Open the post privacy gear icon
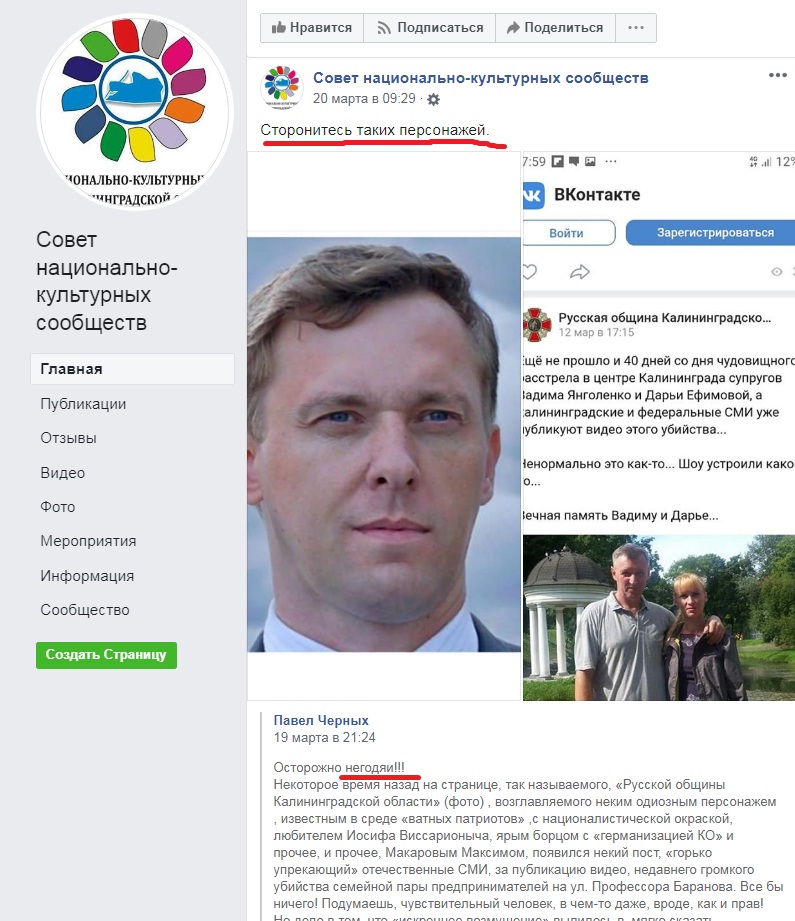795x921 pixels. point(433,99)
